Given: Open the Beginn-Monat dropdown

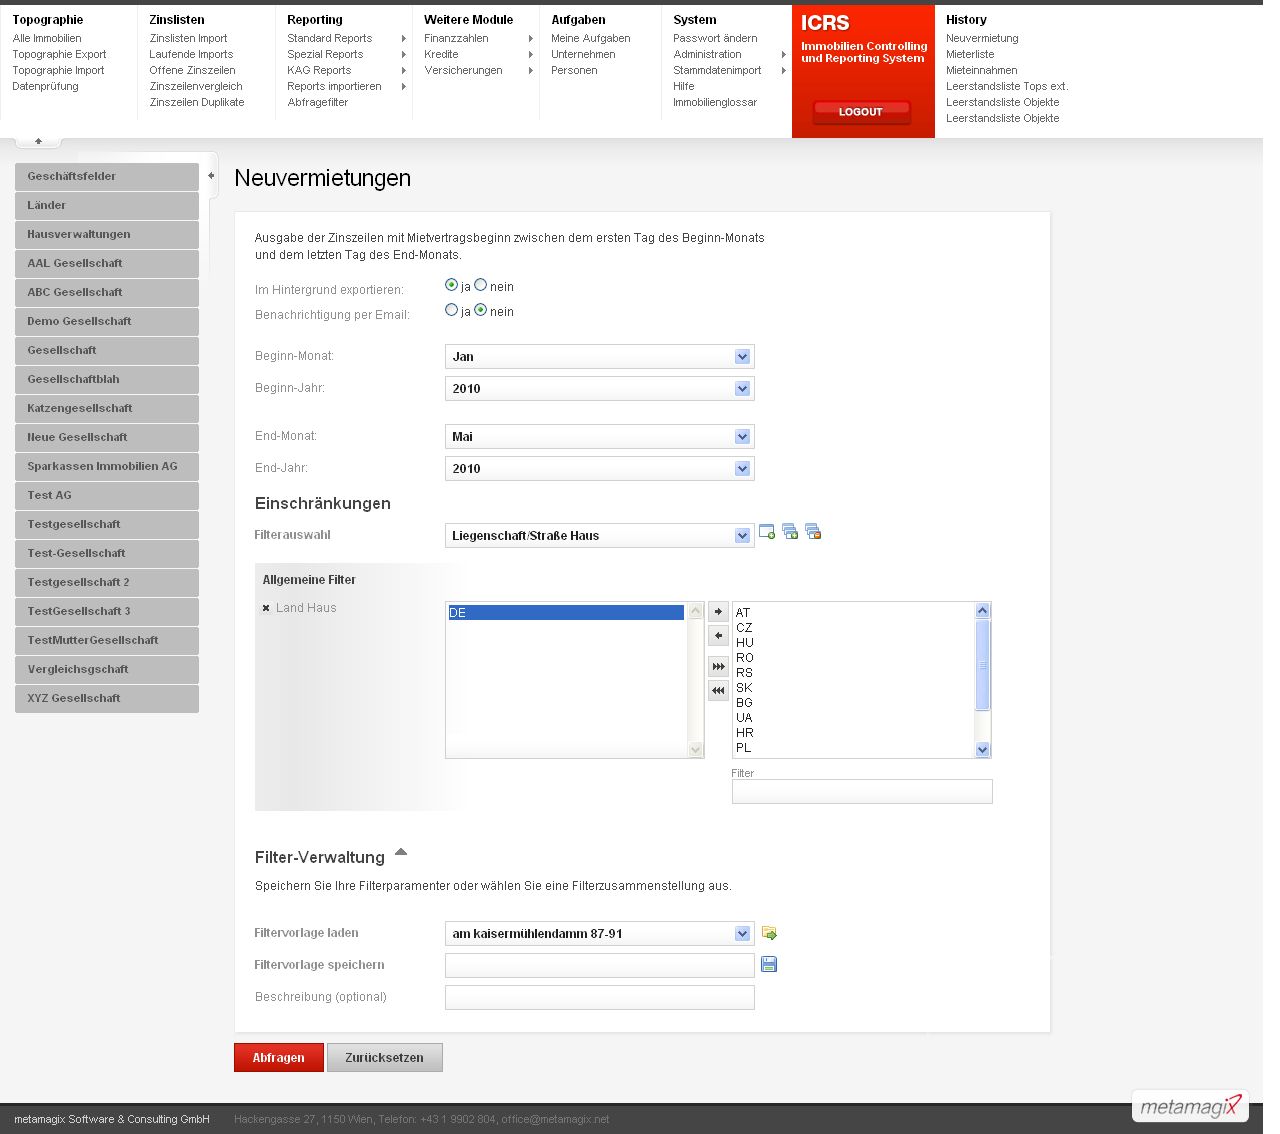Looking at the screenshot, I should point(600,357).
